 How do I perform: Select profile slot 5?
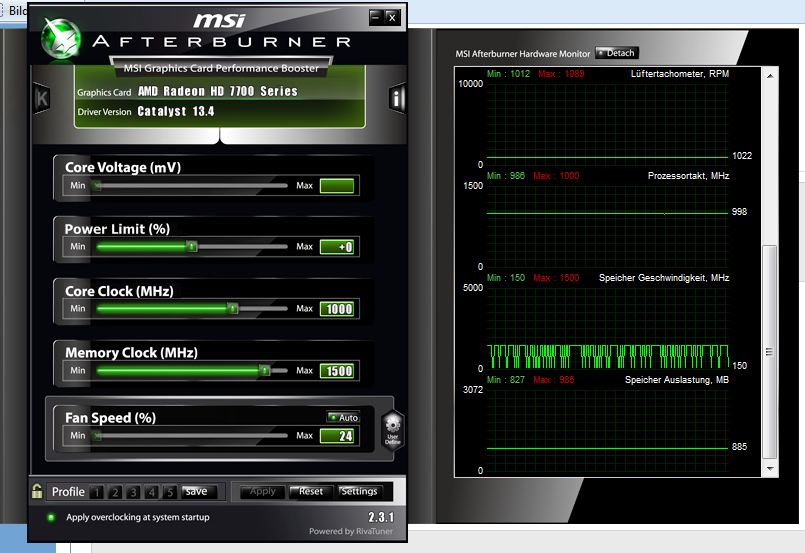170,492
